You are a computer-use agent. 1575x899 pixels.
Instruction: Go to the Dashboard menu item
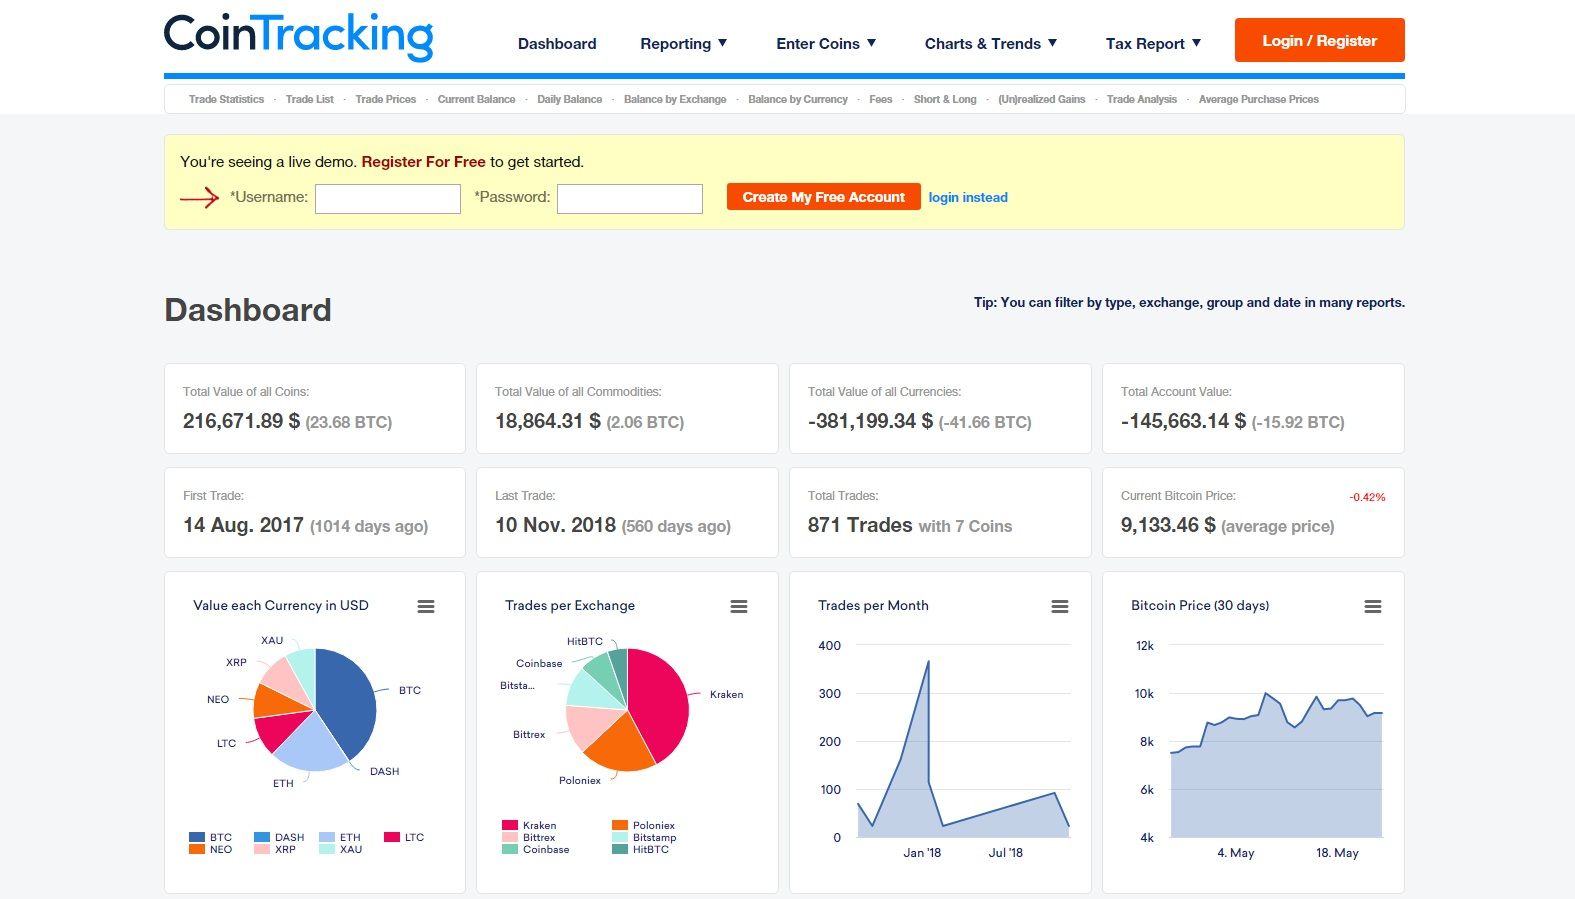557,44
